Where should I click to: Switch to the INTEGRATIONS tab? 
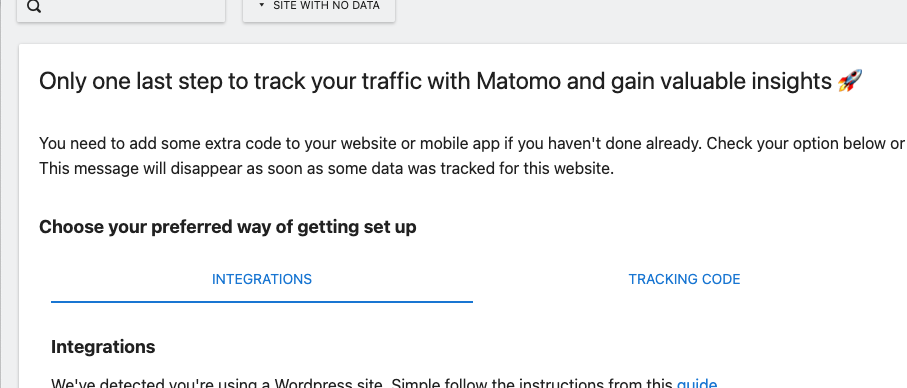[261, 279]
